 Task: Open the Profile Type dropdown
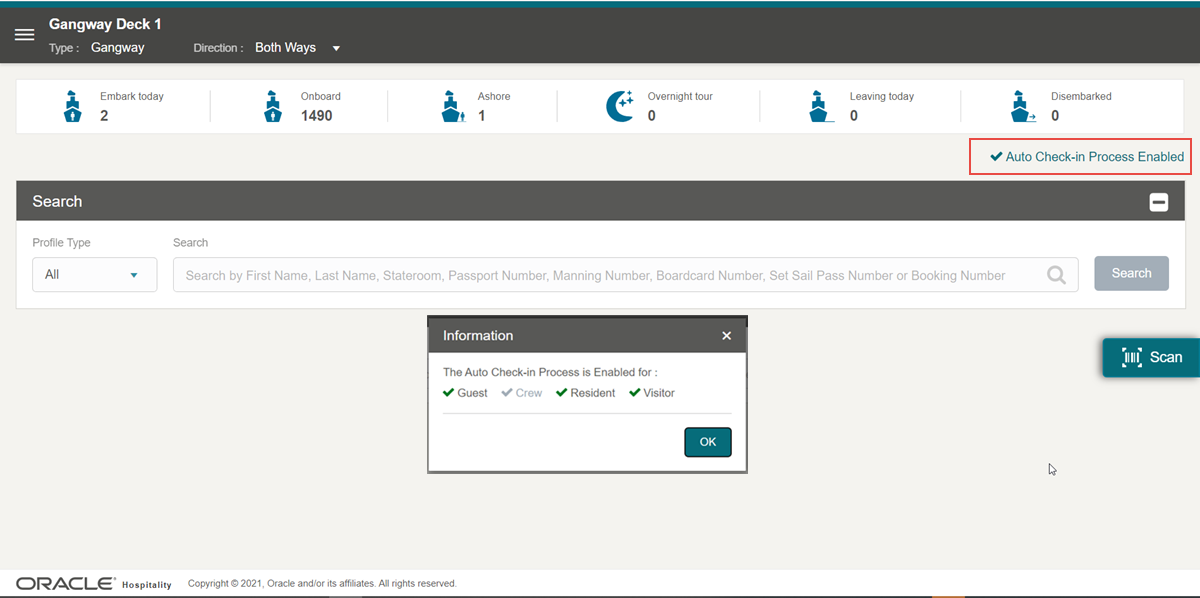(x=95, y=275)
